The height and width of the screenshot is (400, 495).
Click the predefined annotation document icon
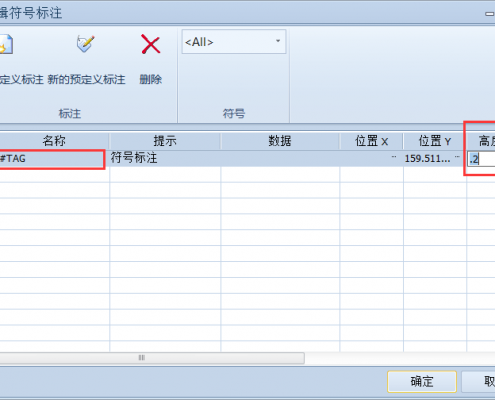6,44
